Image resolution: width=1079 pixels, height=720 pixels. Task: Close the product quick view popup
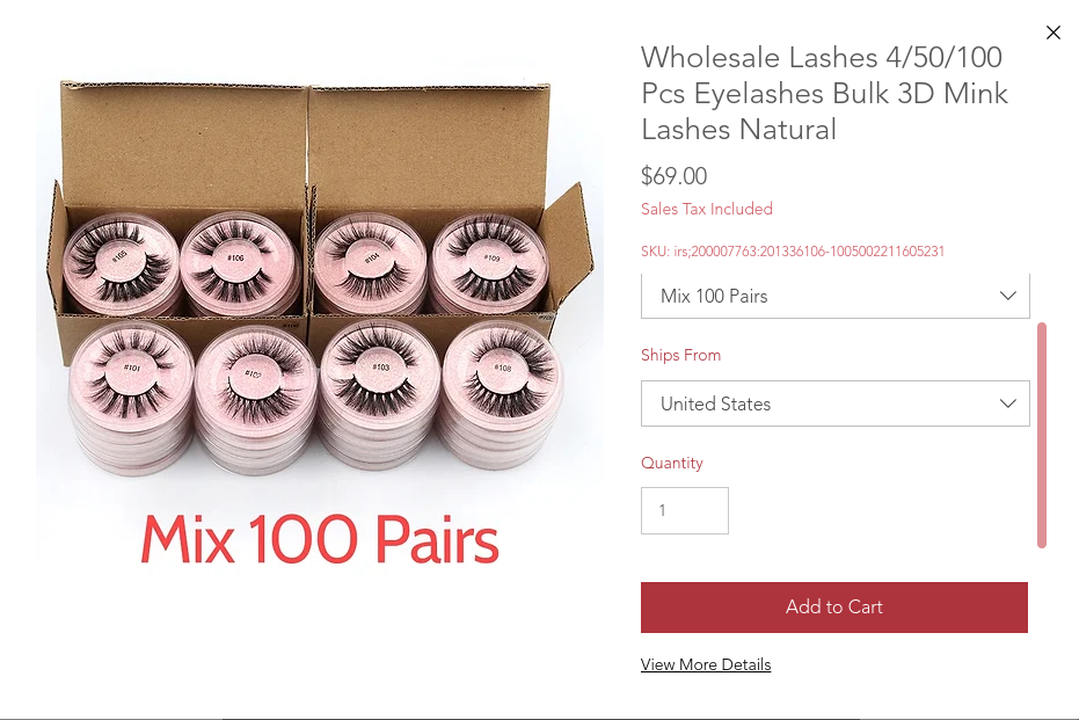click(x=1053, y=32)
